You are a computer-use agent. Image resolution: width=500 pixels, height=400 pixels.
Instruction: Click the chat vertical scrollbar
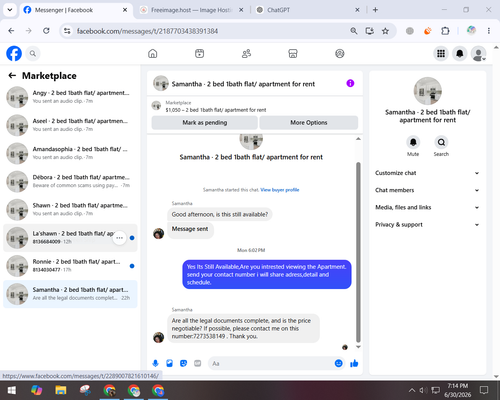click(358, 252)
